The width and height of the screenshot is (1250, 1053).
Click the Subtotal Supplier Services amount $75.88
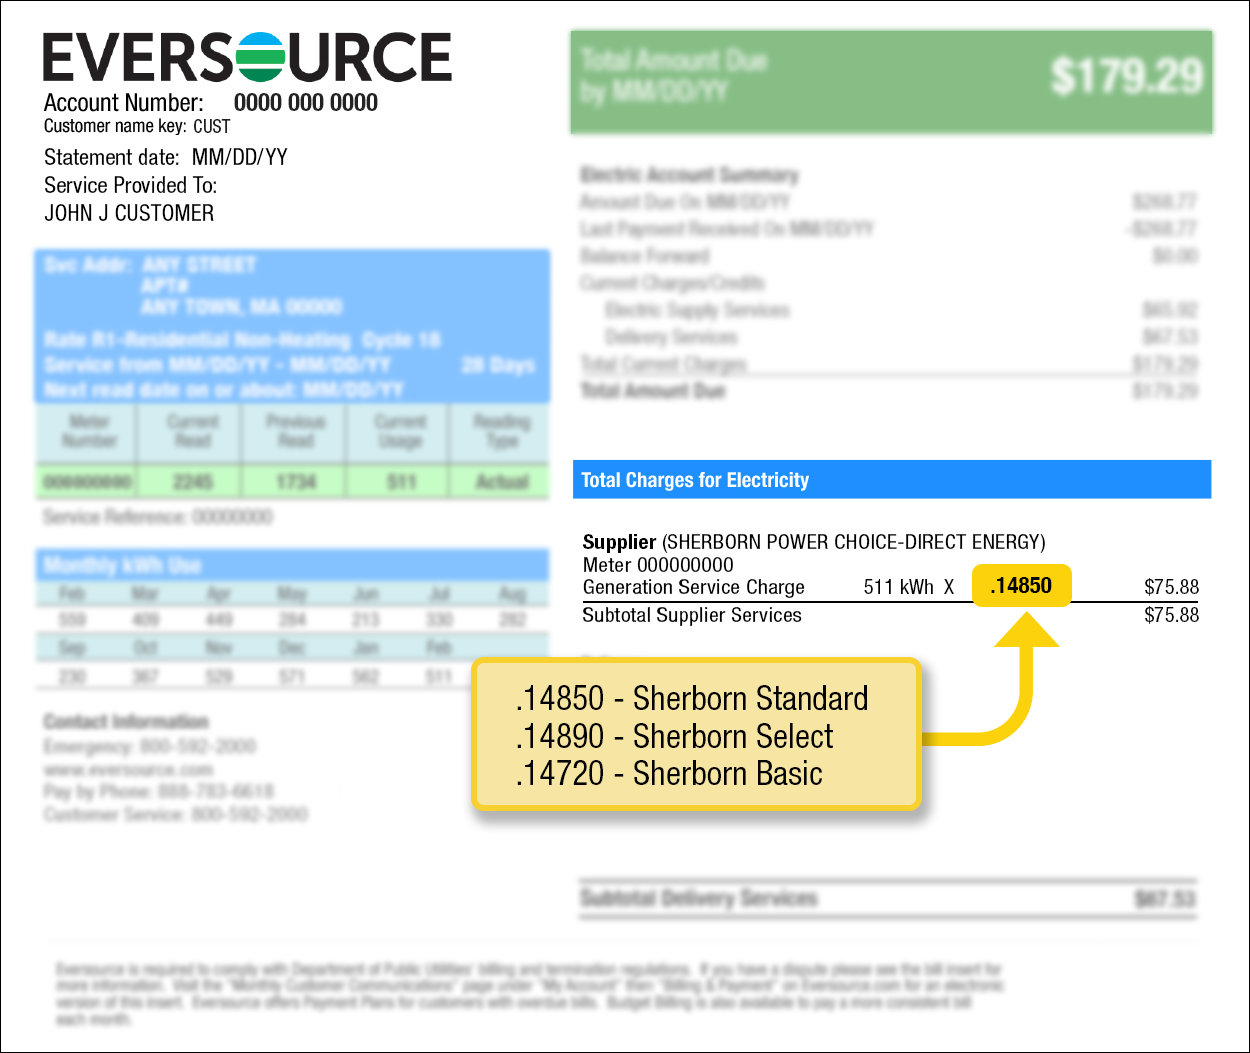[1171, 615]
